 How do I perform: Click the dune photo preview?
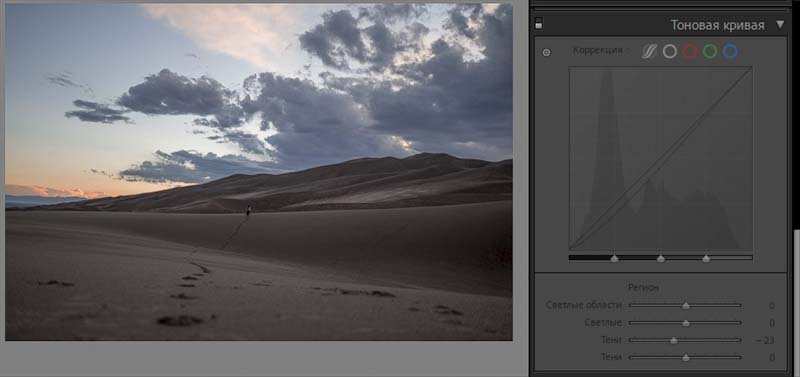pyautogui.click(x=259, y=172)
